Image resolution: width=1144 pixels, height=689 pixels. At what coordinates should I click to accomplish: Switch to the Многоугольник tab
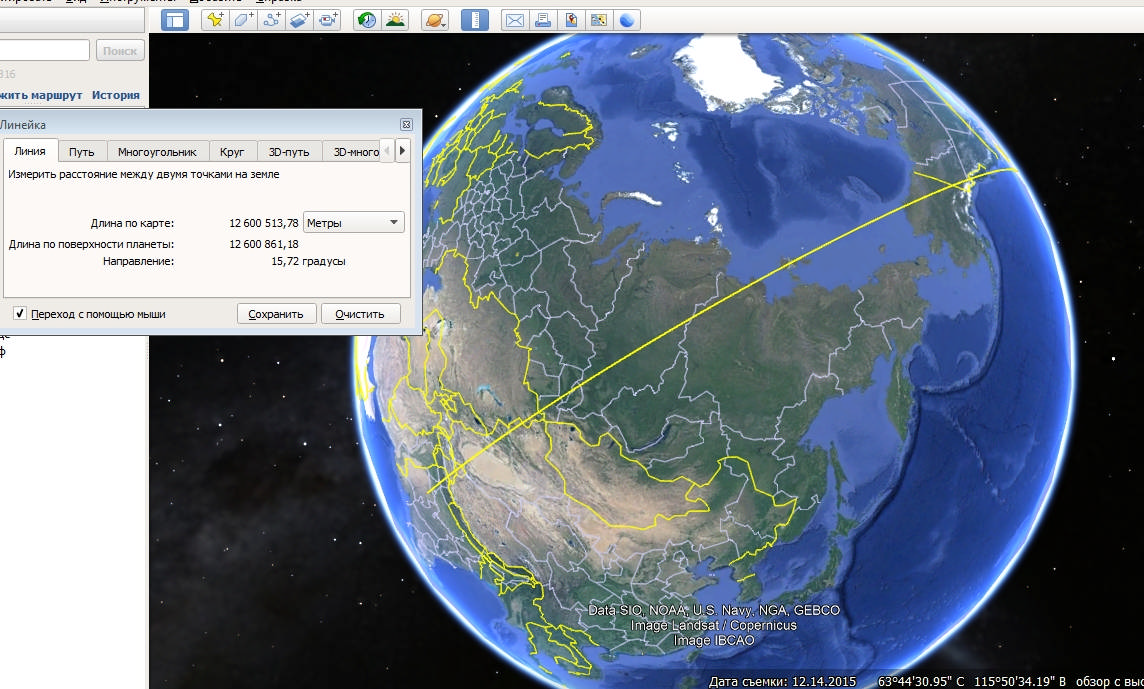(157, 152)
